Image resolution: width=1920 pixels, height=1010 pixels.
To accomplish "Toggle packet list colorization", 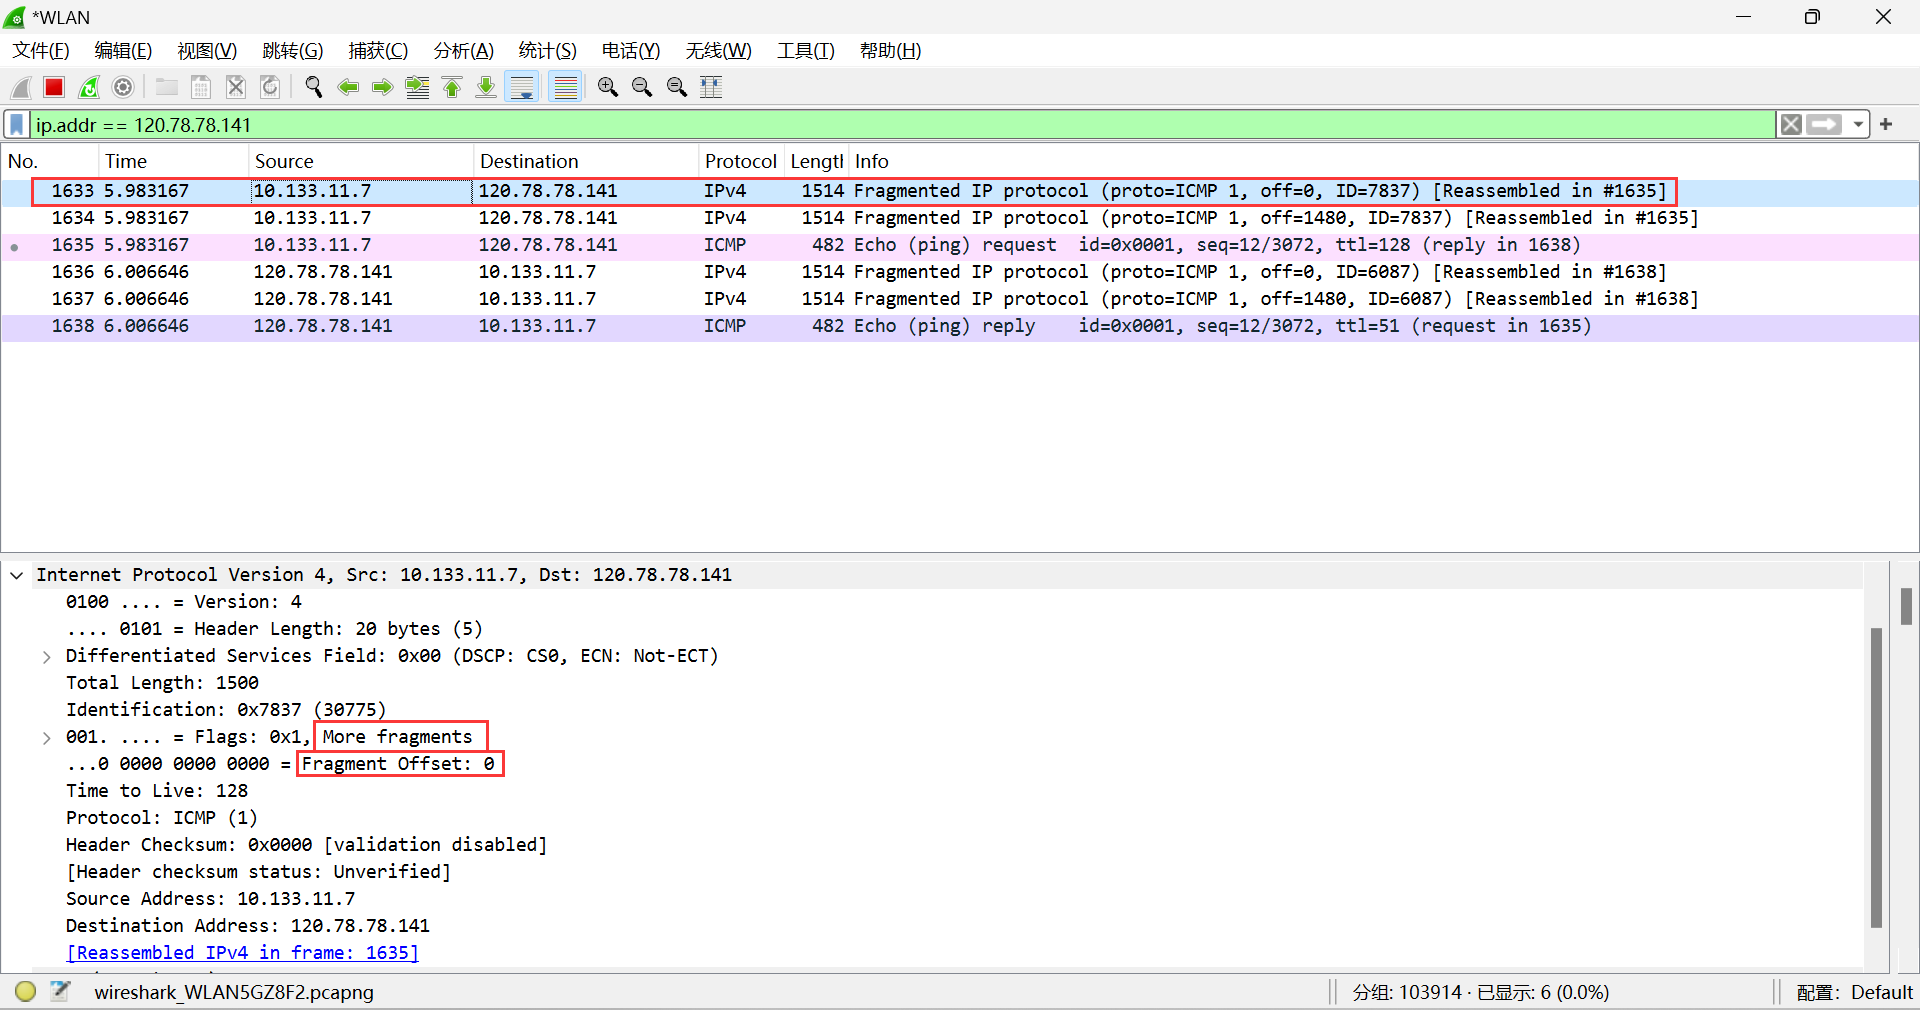I will pos(566,87).
